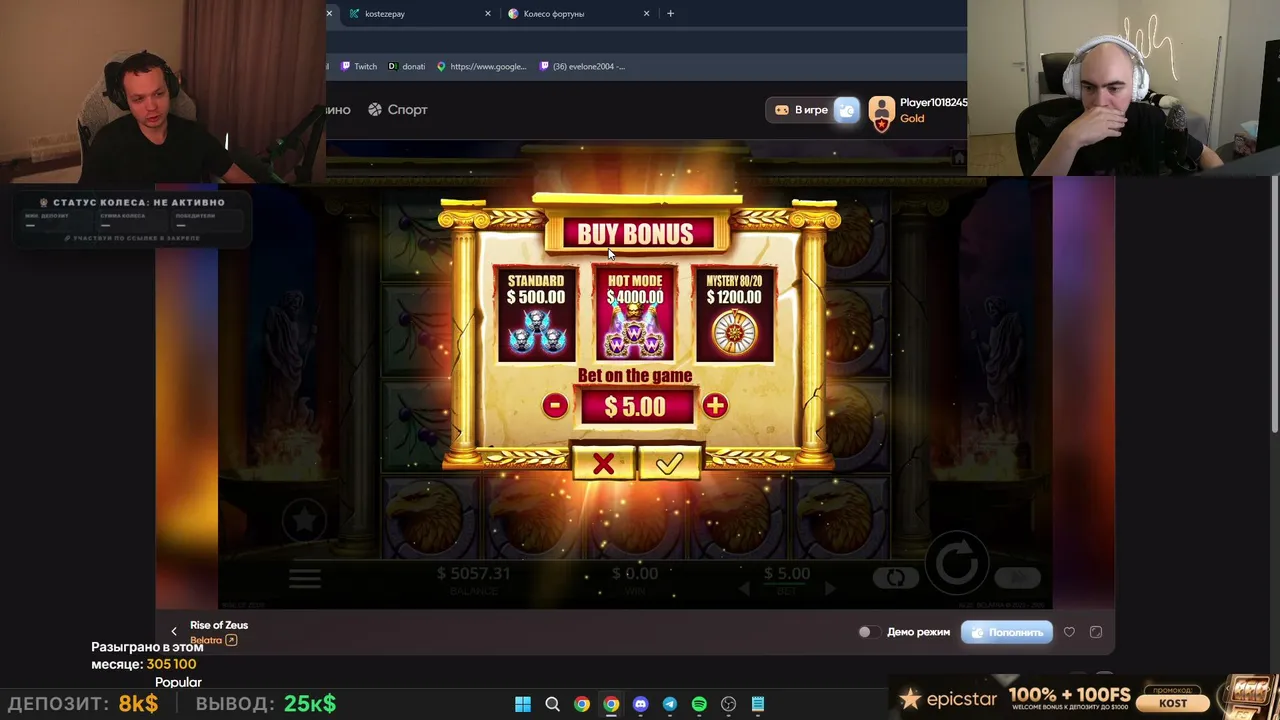This screenshot has width=1280, height=720.
Task: Open Spotify from the taskbar
Action: [699, 704]
